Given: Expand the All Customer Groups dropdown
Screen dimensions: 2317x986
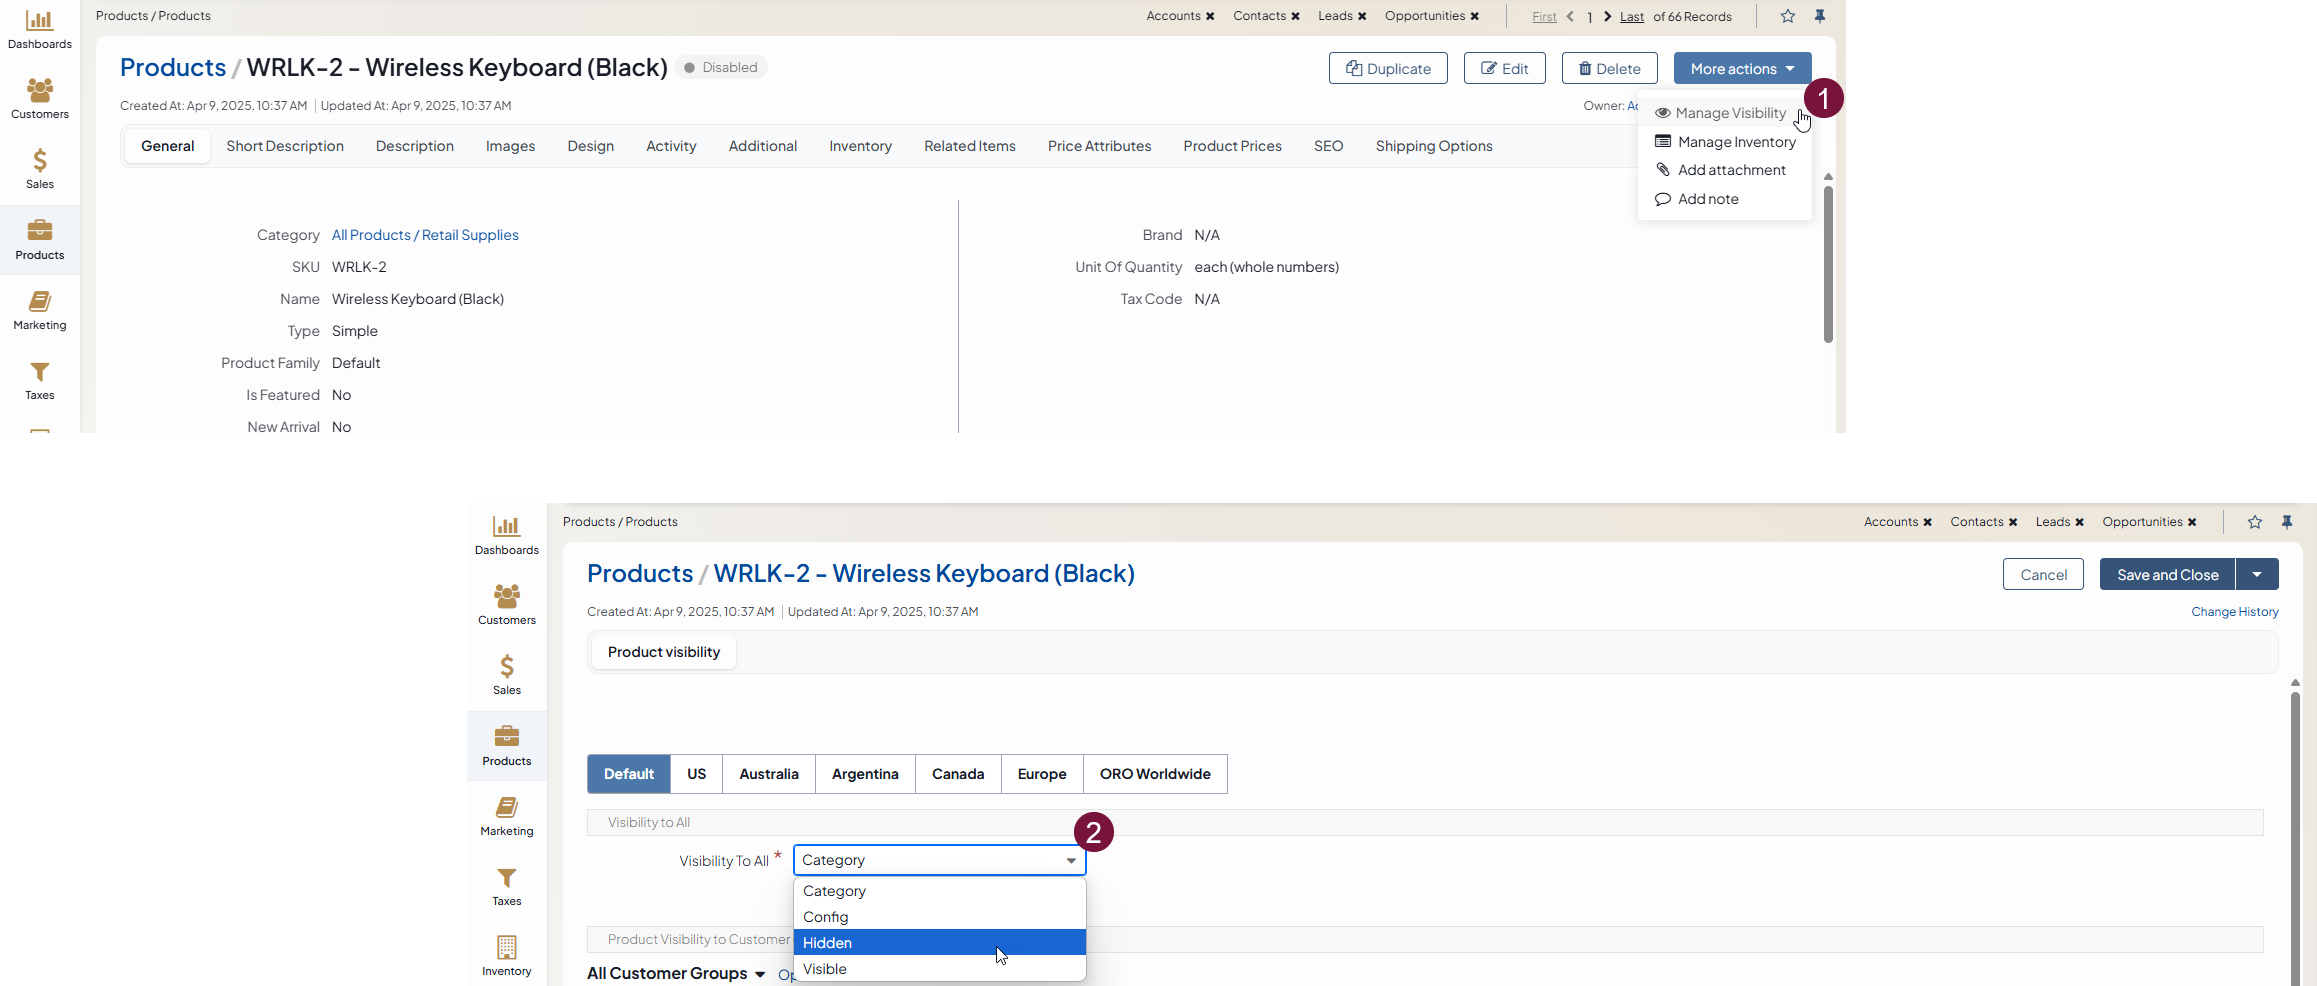Looking at the screenshot, I should pyautogui.click(x=675, y=974).
